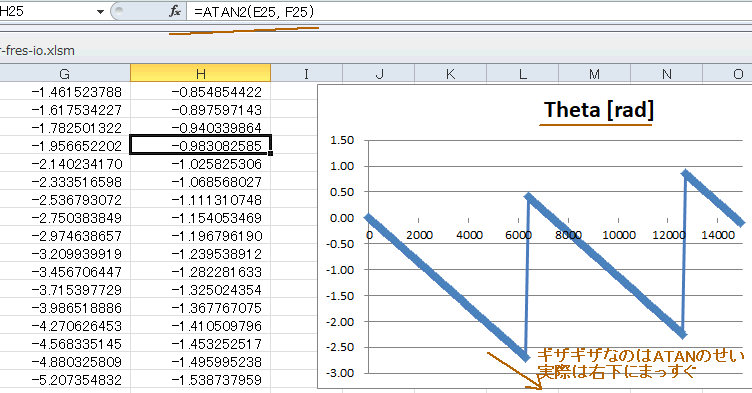Open the Name Box dropdown arrow
This screenshot has height=393, width=752.
tap(100, 12)
